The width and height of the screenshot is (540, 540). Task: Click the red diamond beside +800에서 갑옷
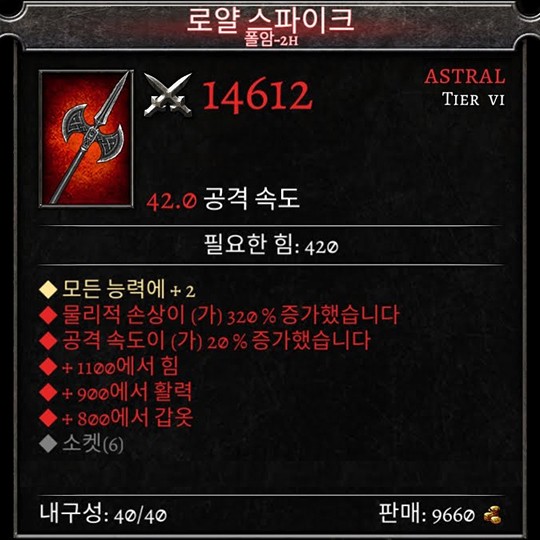48,418
